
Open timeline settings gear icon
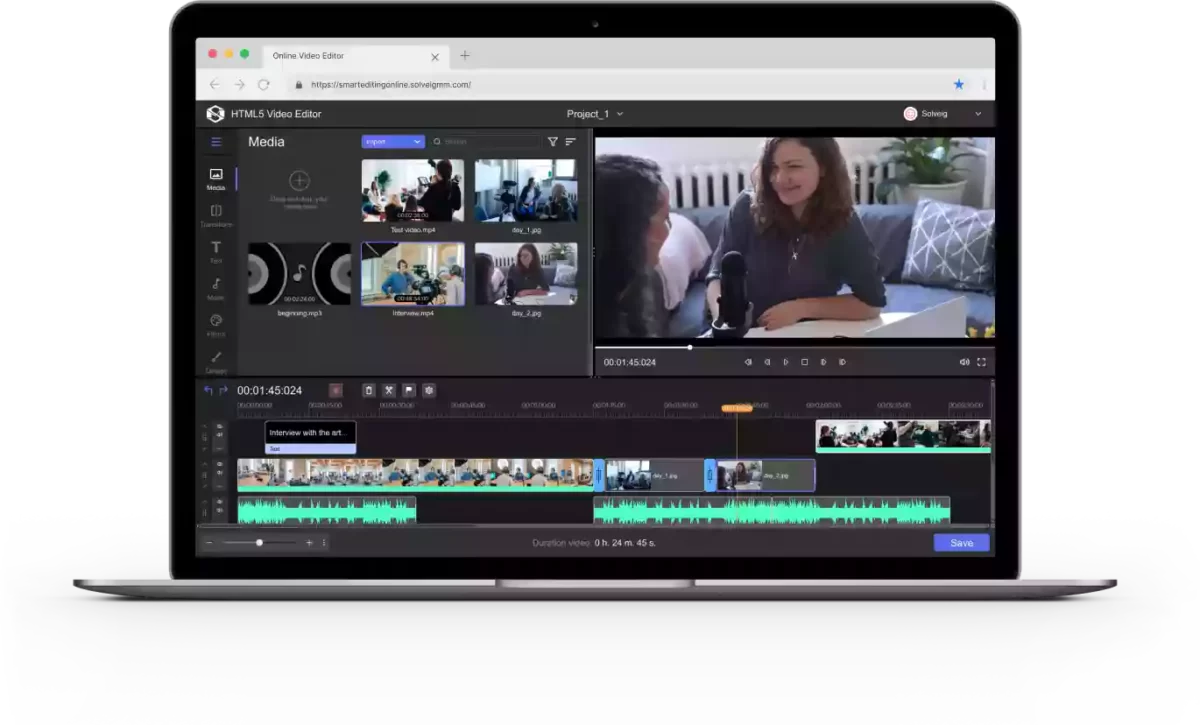(x=428, y=390)
